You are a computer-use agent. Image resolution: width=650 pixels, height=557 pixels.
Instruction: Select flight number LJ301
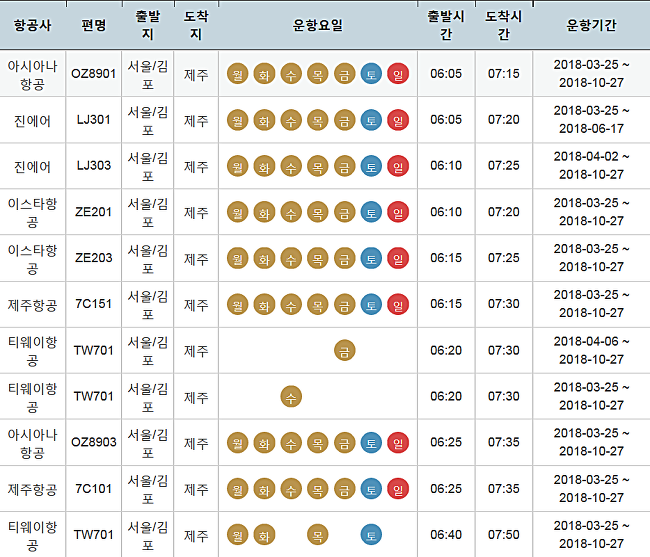(x=93, y=120)
